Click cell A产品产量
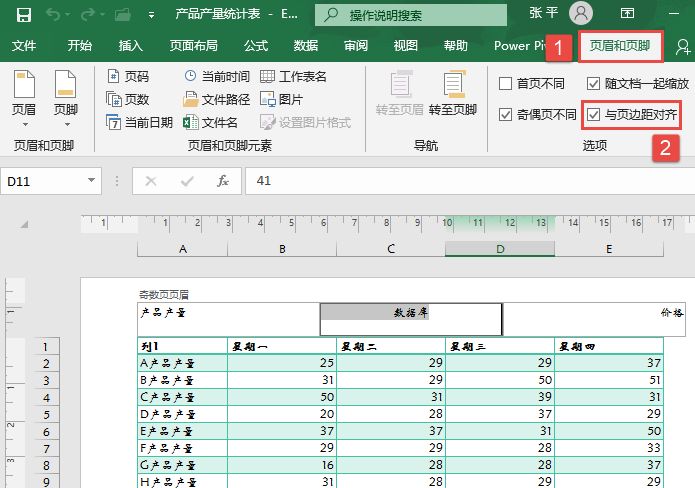Image resolution: width=695 pixels, height=488 pixels. (x=183, y=363)
